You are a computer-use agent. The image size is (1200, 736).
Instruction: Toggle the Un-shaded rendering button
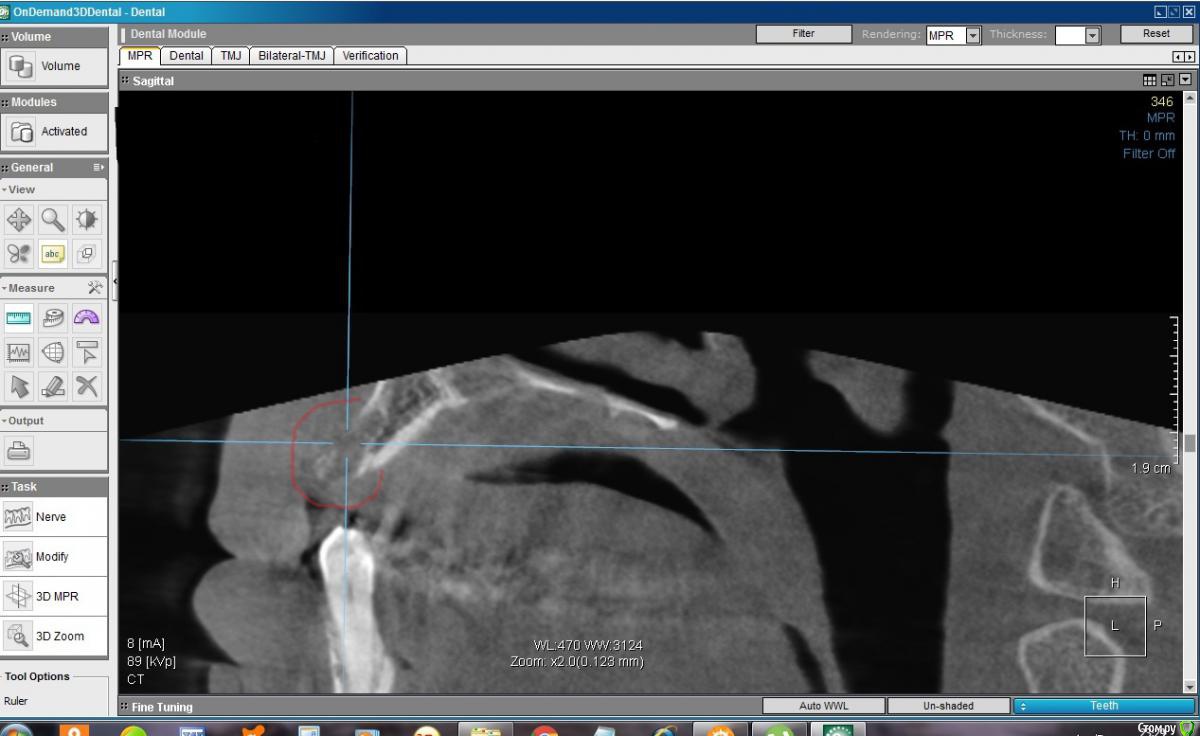click(x=947, y=706)
